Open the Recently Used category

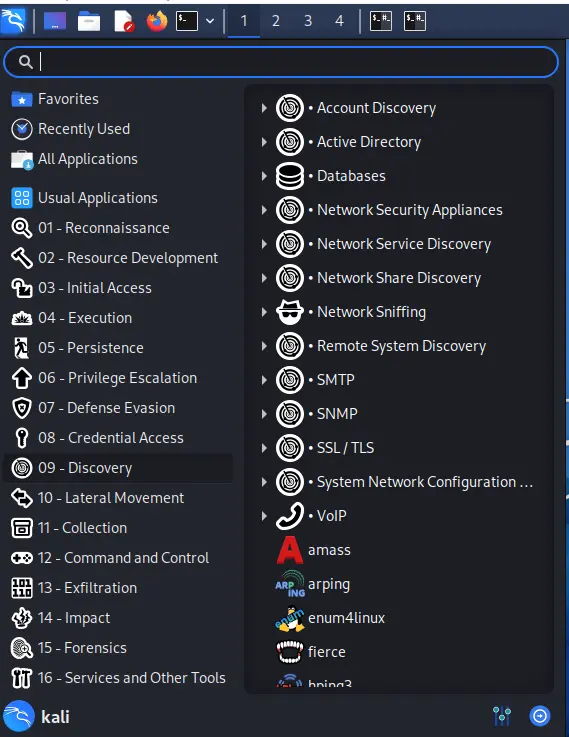pyautogui.click(x=117, y=129)
